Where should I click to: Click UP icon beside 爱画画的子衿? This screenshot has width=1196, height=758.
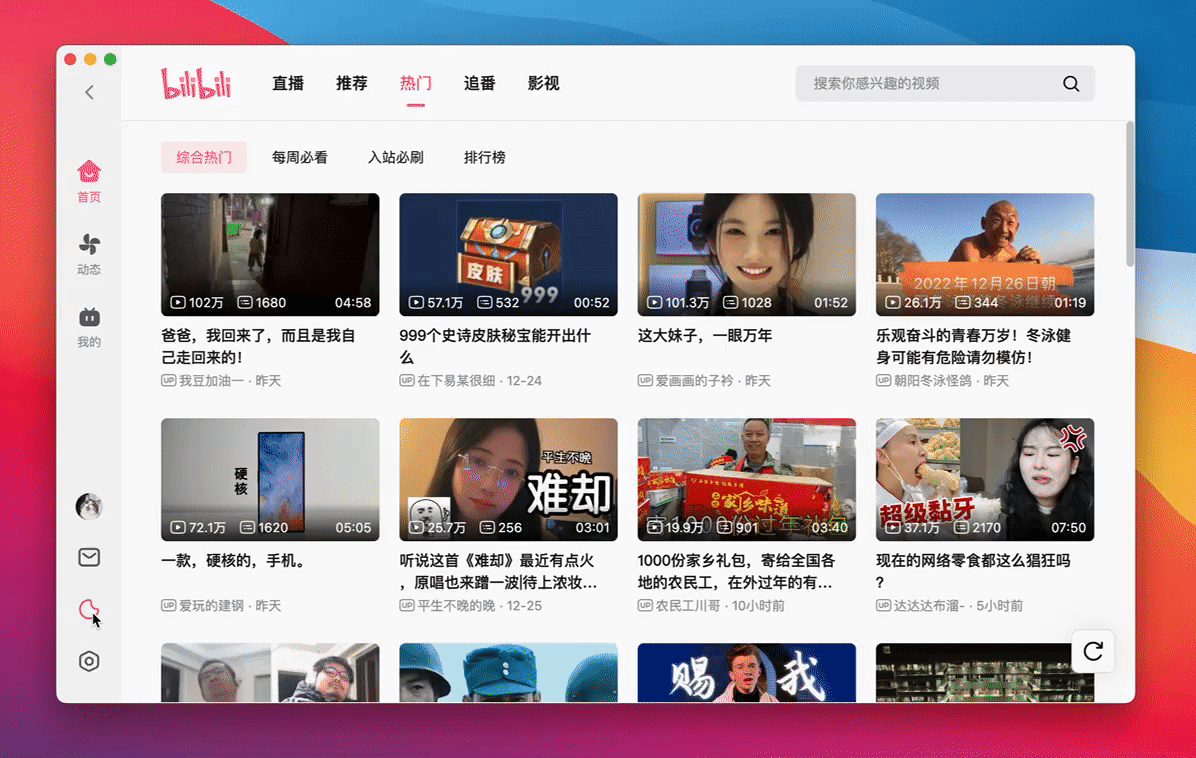coord(645,381)
